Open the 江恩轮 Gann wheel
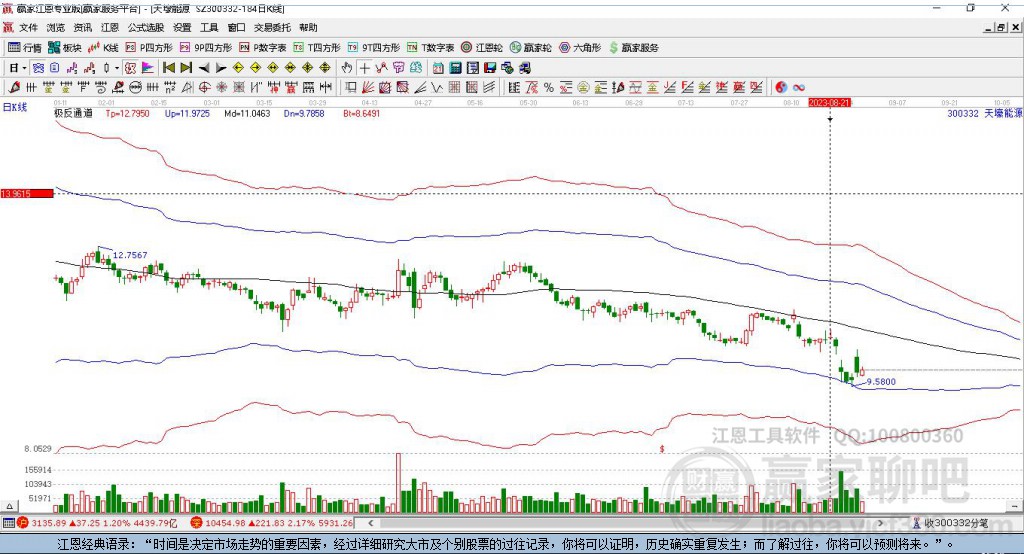The height and width of the screenshot is (554, 1024). pos(482,48)
